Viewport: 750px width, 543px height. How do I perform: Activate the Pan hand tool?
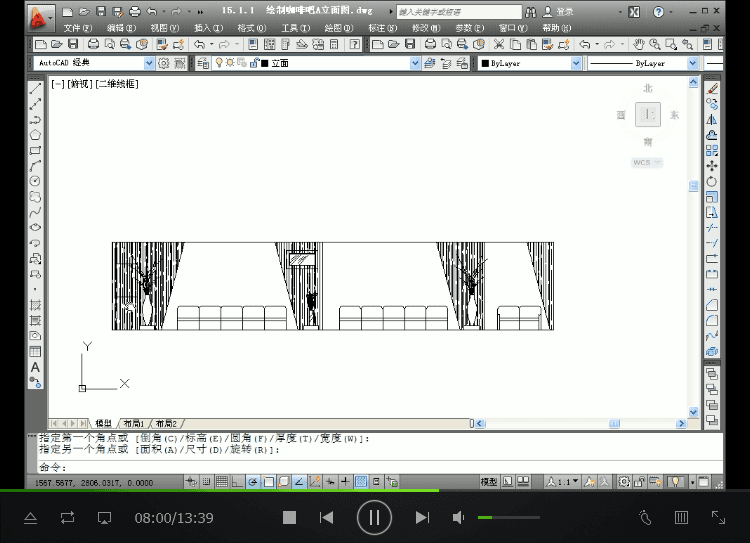639,44
